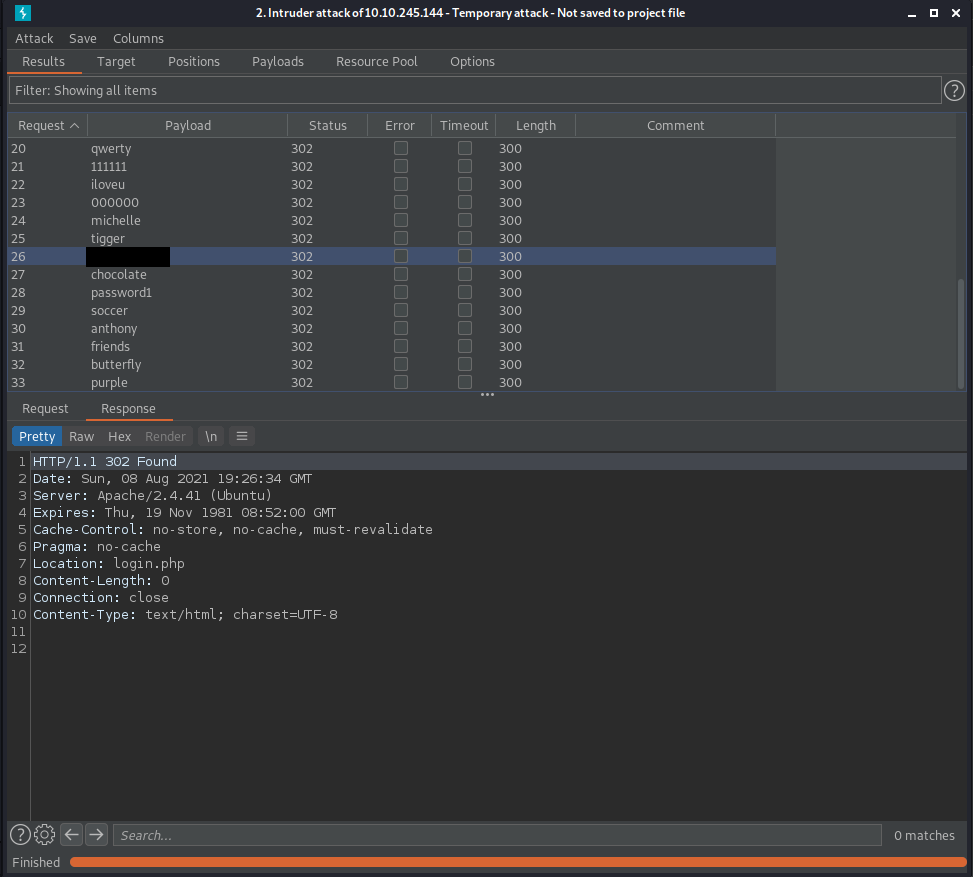Click the orange attack progress bar

(x=516, y=862)
